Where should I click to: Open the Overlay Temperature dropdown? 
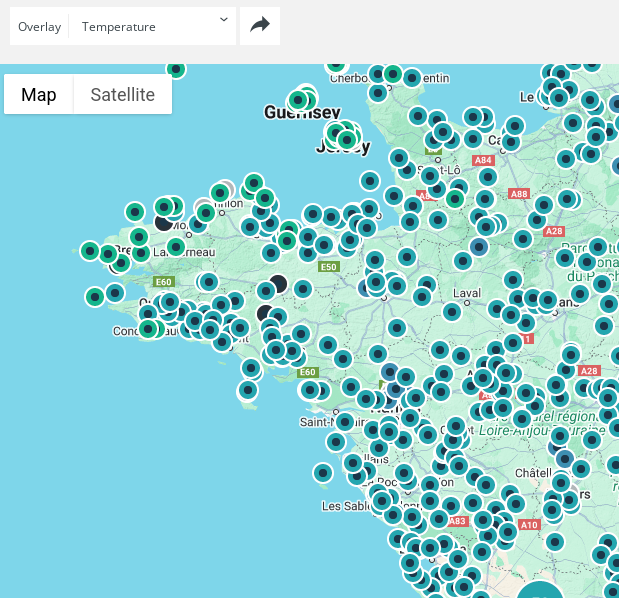pos(123,26)
